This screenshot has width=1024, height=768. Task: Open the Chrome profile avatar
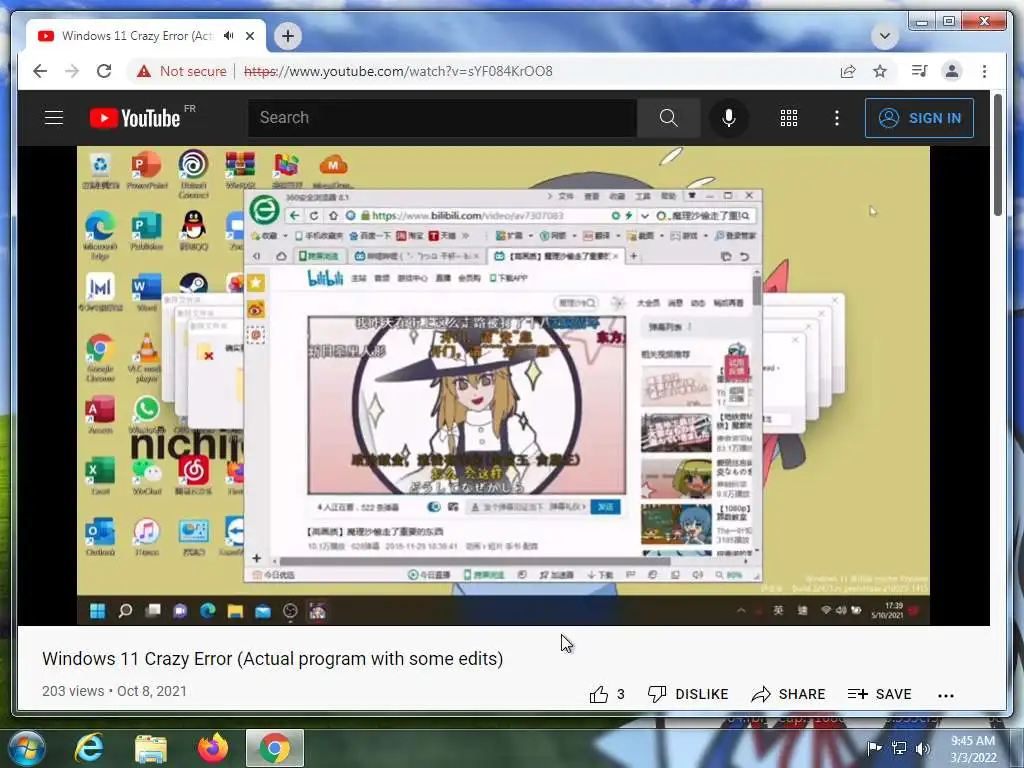tap(952, 71)
